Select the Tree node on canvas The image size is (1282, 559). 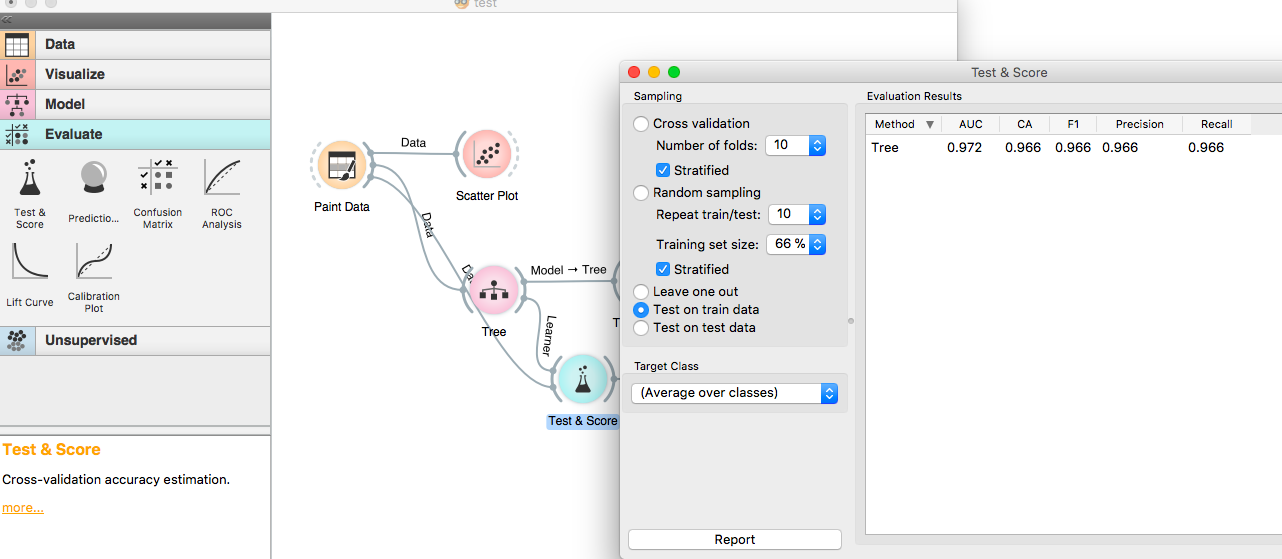click(x=494, y=290)
